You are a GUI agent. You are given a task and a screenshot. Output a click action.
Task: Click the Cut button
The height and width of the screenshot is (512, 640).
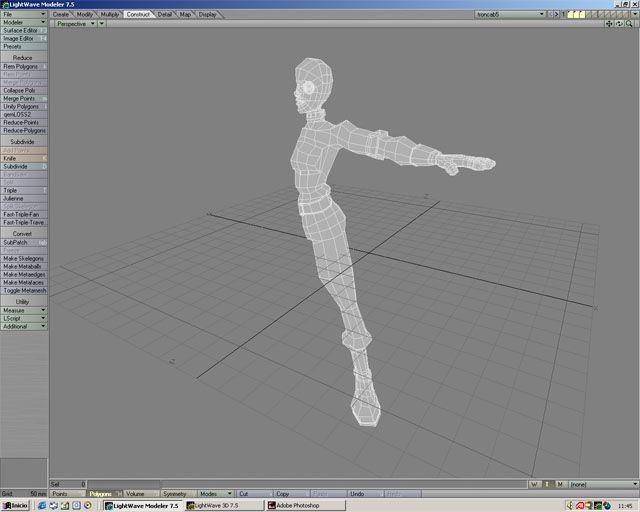click(x=255, y=494)
